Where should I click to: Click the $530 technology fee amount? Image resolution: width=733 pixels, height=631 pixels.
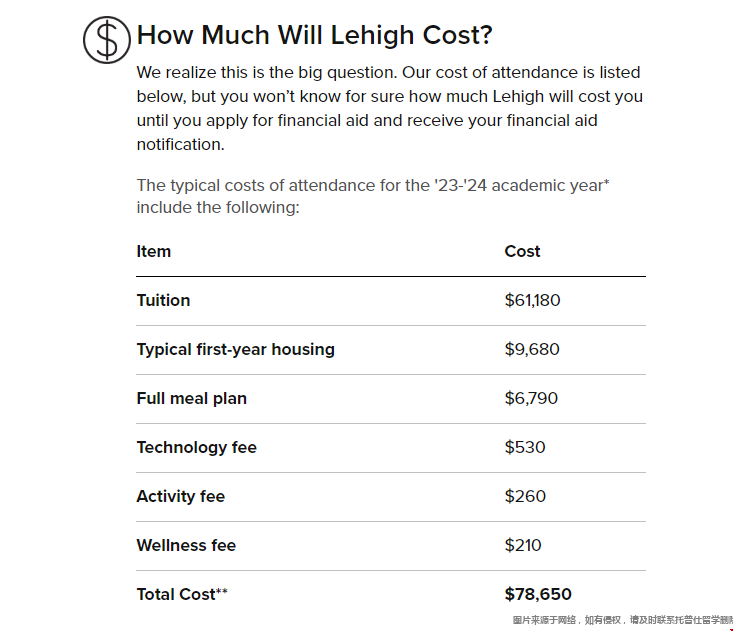[x=525, y=447]
